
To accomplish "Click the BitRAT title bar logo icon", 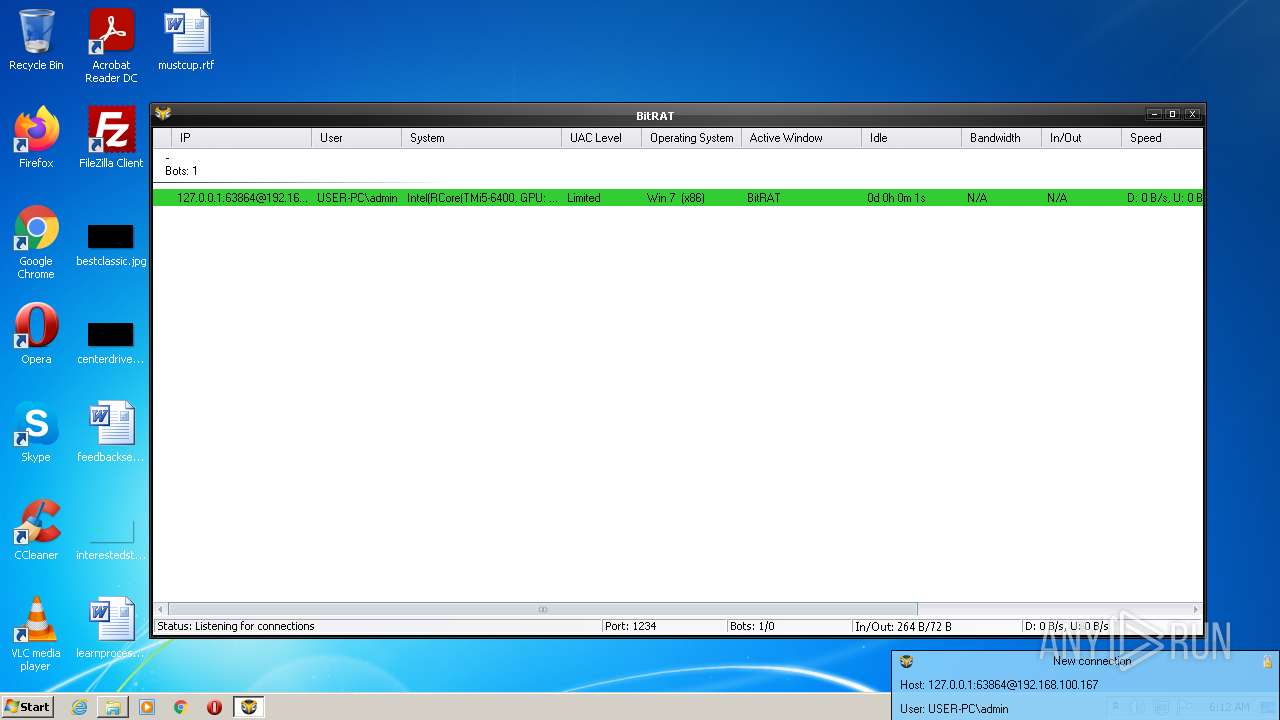I will (x=163, y=114).
